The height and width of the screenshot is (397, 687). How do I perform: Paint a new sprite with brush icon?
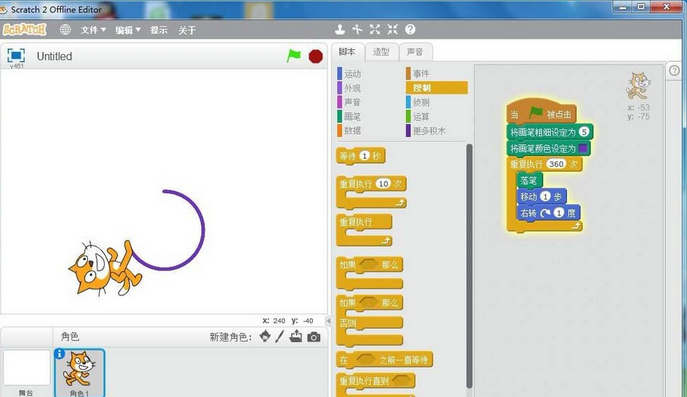280,337
